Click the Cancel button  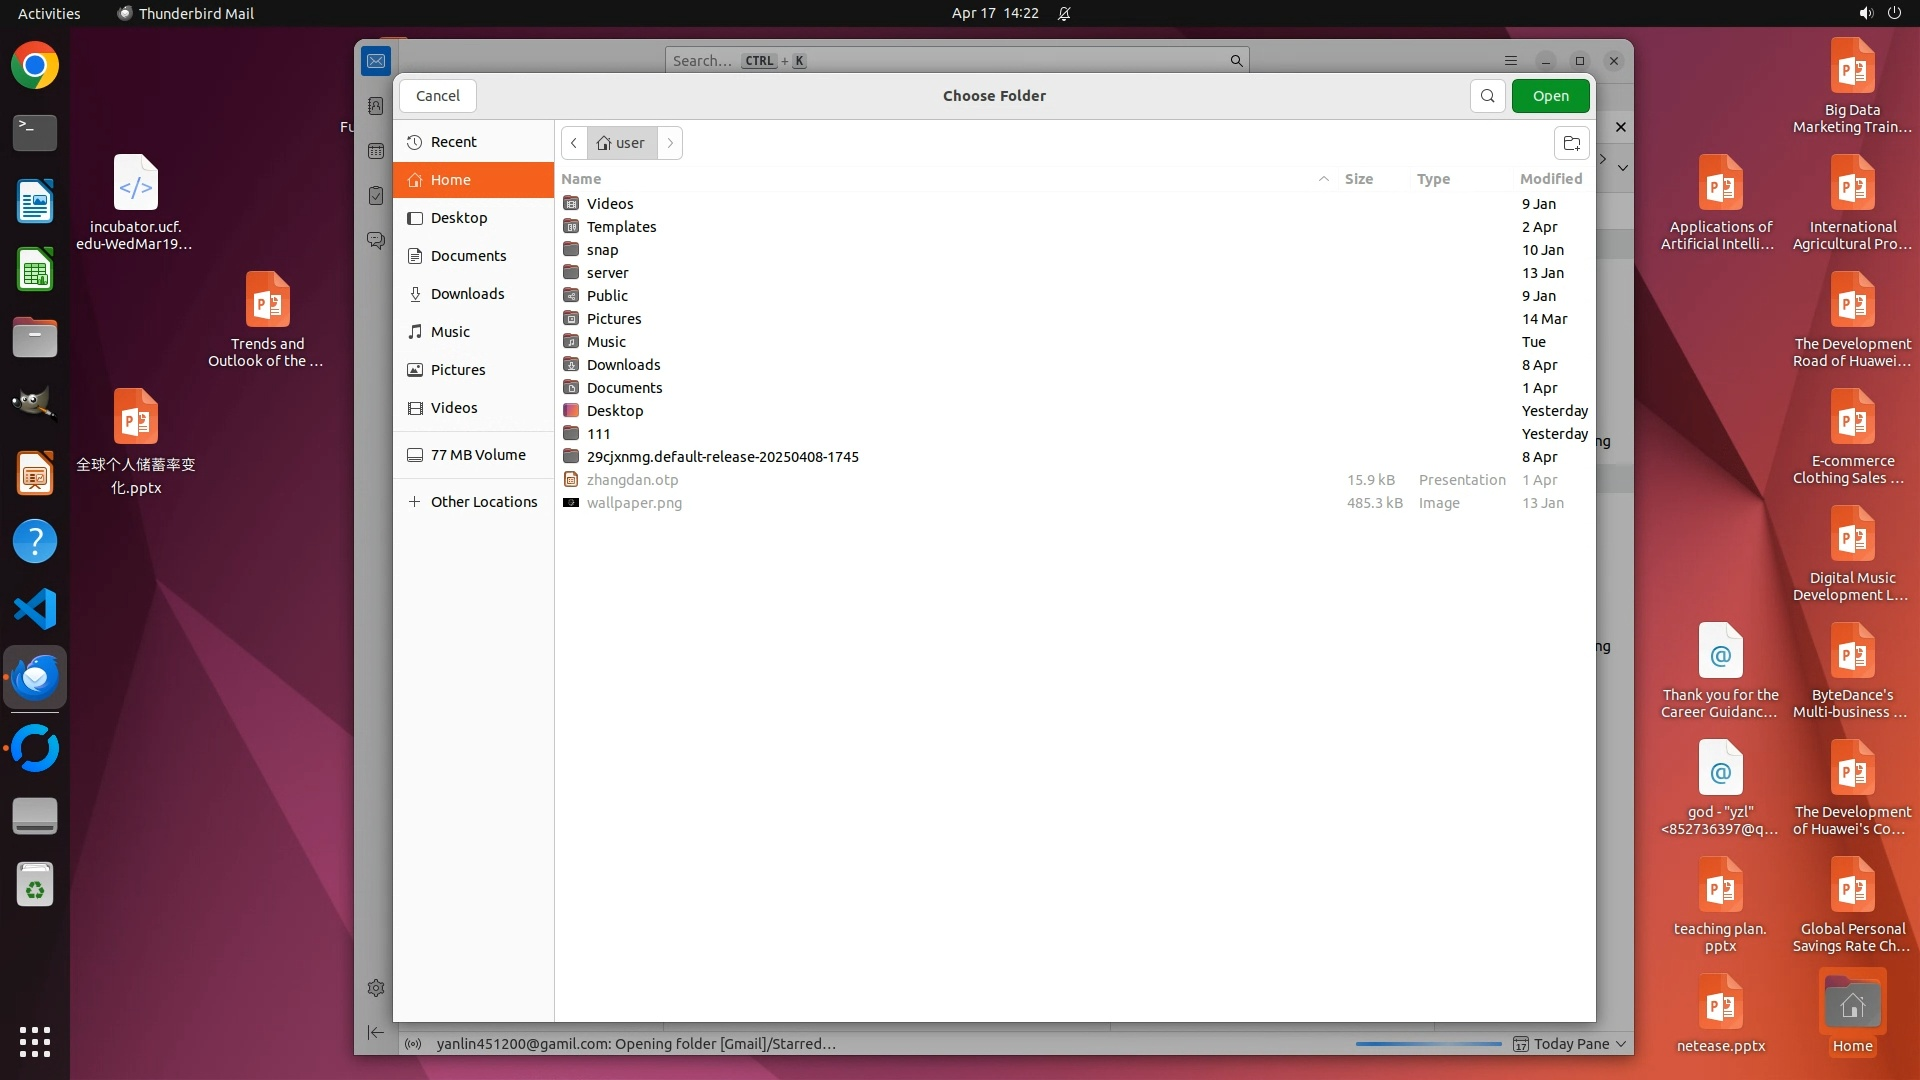(438, 96)
